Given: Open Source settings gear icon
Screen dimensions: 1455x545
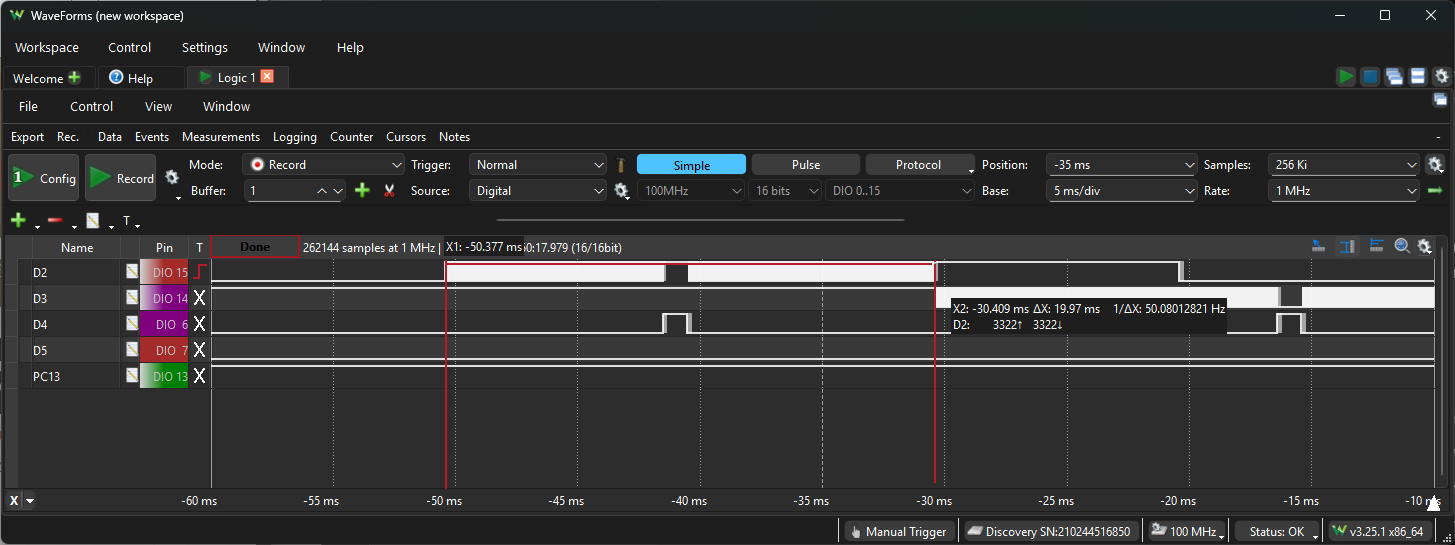Looking at the screenshot, I should click(621, 190).
